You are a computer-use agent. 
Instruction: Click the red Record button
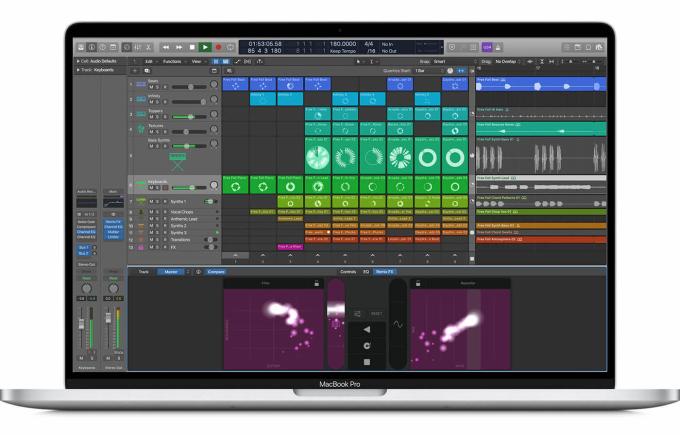click(219, 47)
